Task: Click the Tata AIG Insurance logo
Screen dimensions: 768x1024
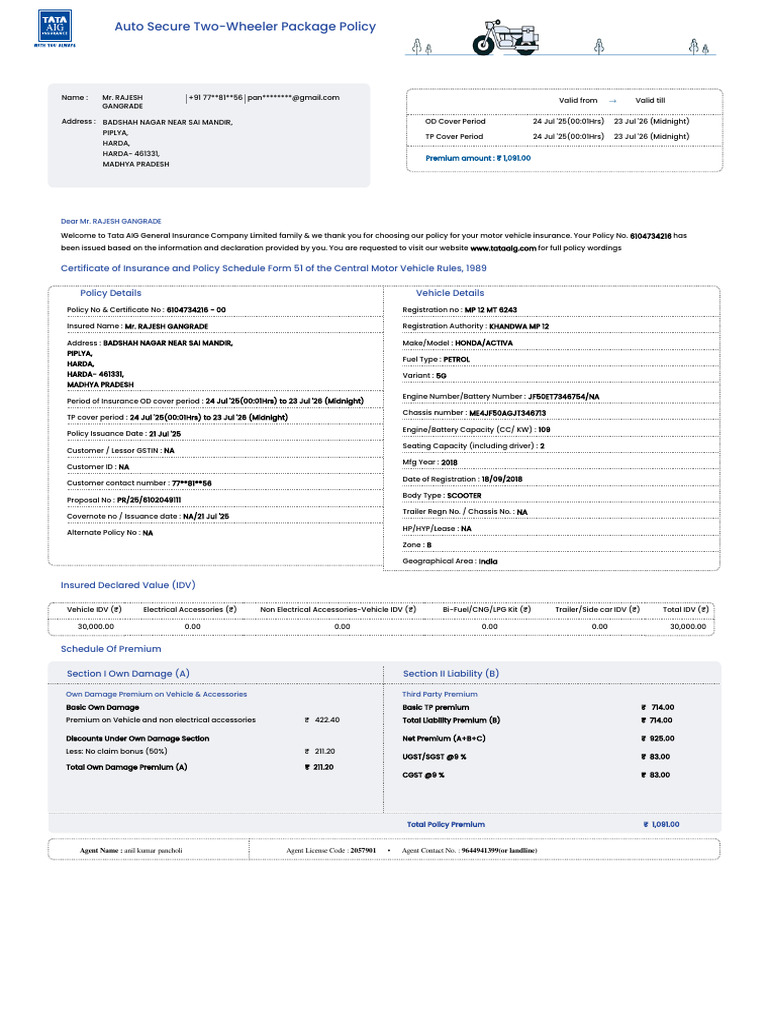Action: click(55, 28)
